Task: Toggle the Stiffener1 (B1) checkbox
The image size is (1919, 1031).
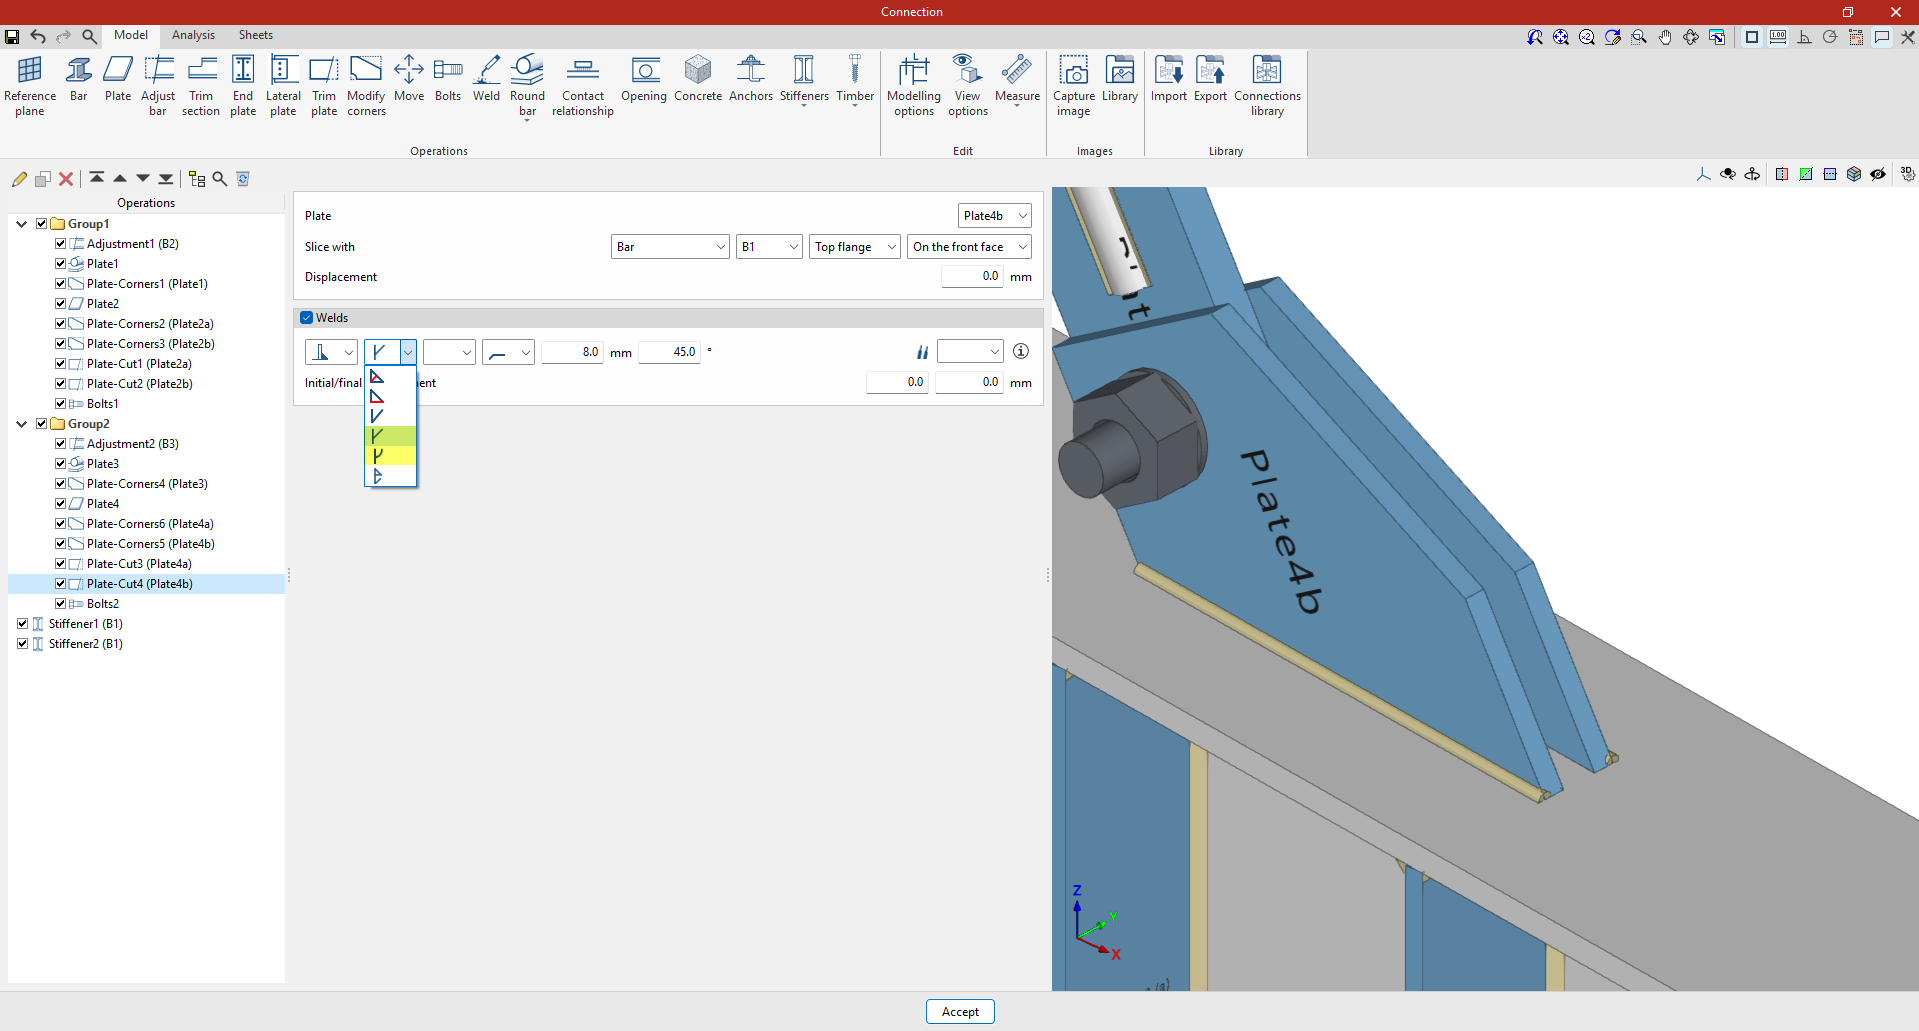Action: coord(23,624)
